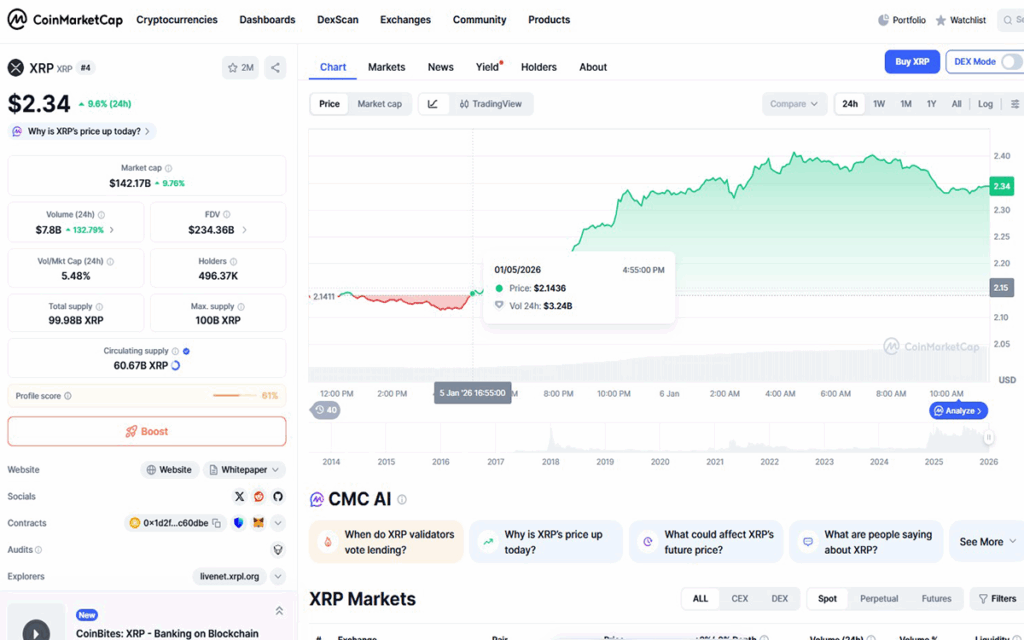The width and height of the screenshot is (1024, 640).
Task: Open XRP GitHub social icon
Action: point(278,496)
